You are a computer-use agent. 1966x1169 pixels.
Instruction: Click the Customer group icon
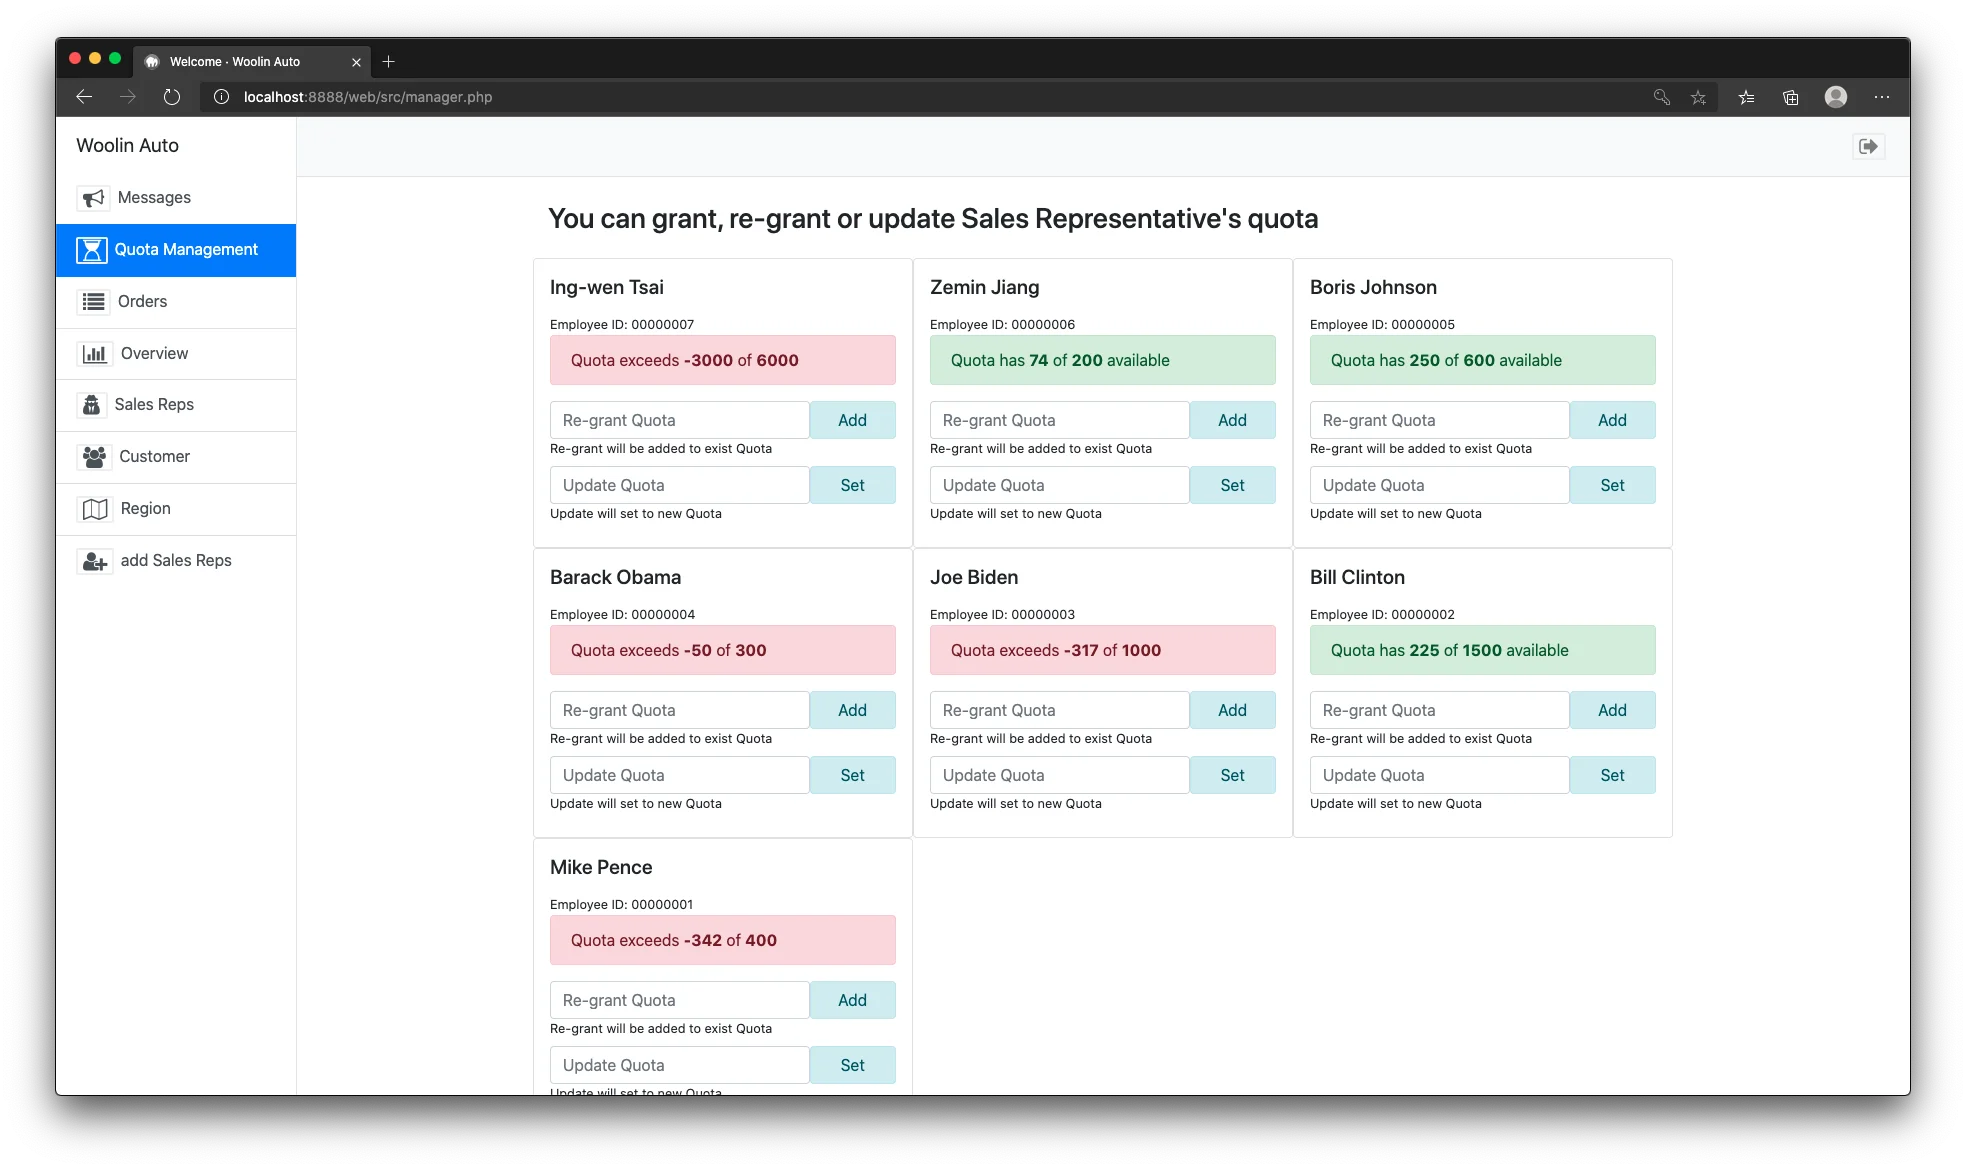95,457
